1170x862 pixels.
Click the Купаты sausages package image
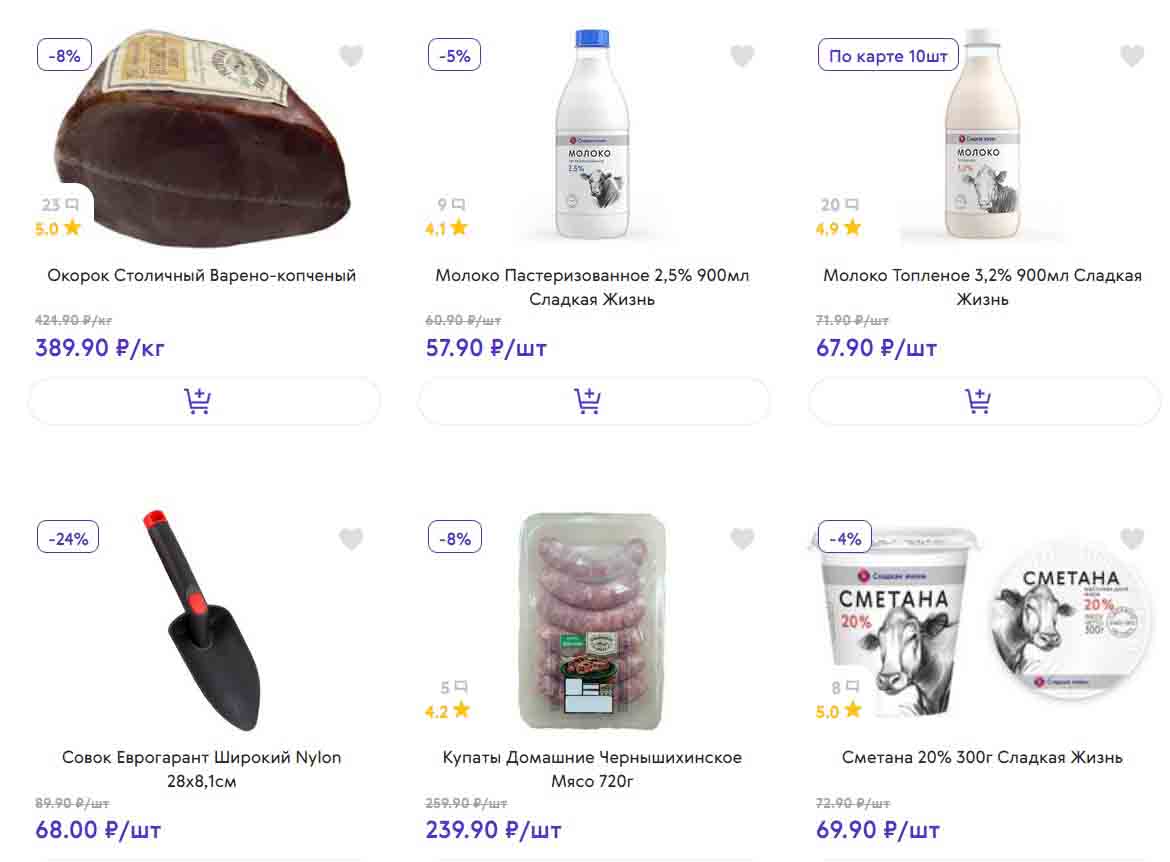pos(592,620)
